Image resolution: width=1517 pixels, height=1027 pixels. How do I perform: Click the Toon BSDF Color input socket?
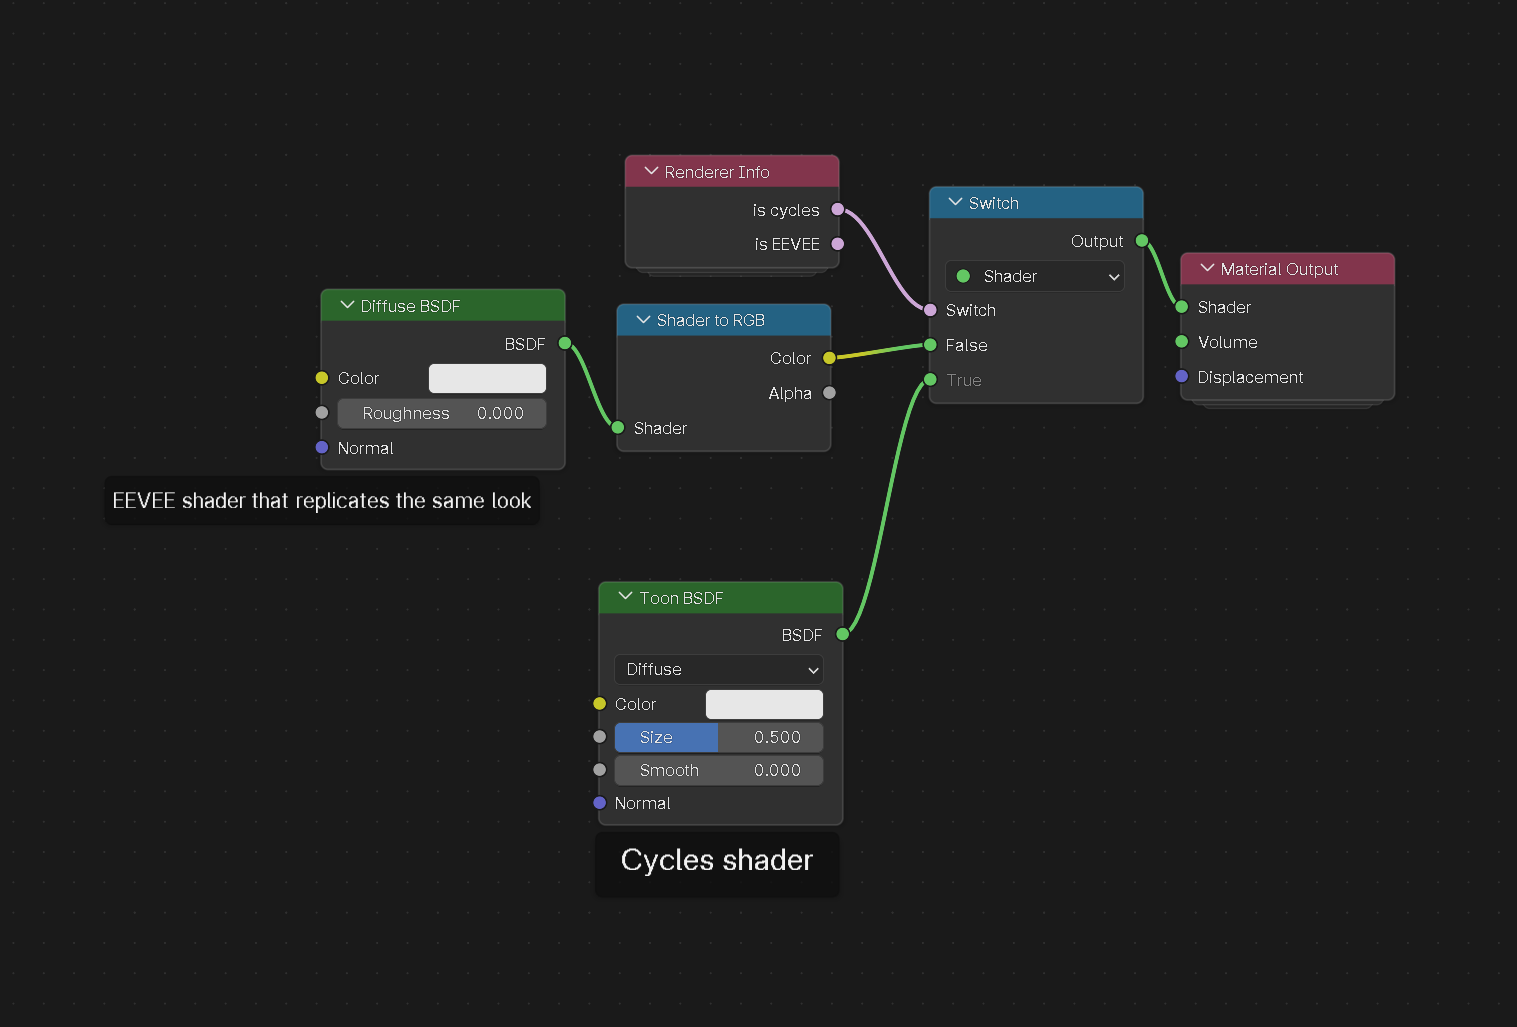pyautogui.click(x=600, y=704)
